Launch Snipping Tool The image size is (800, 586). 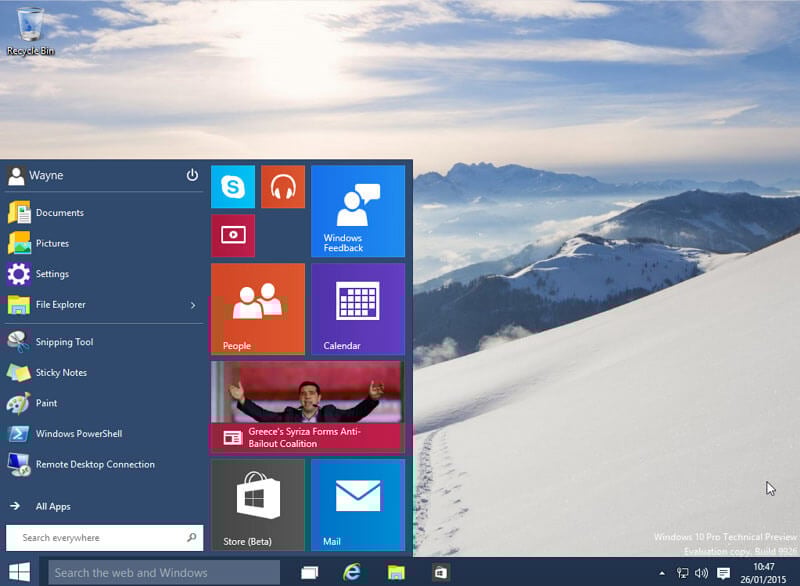[104, 342]
